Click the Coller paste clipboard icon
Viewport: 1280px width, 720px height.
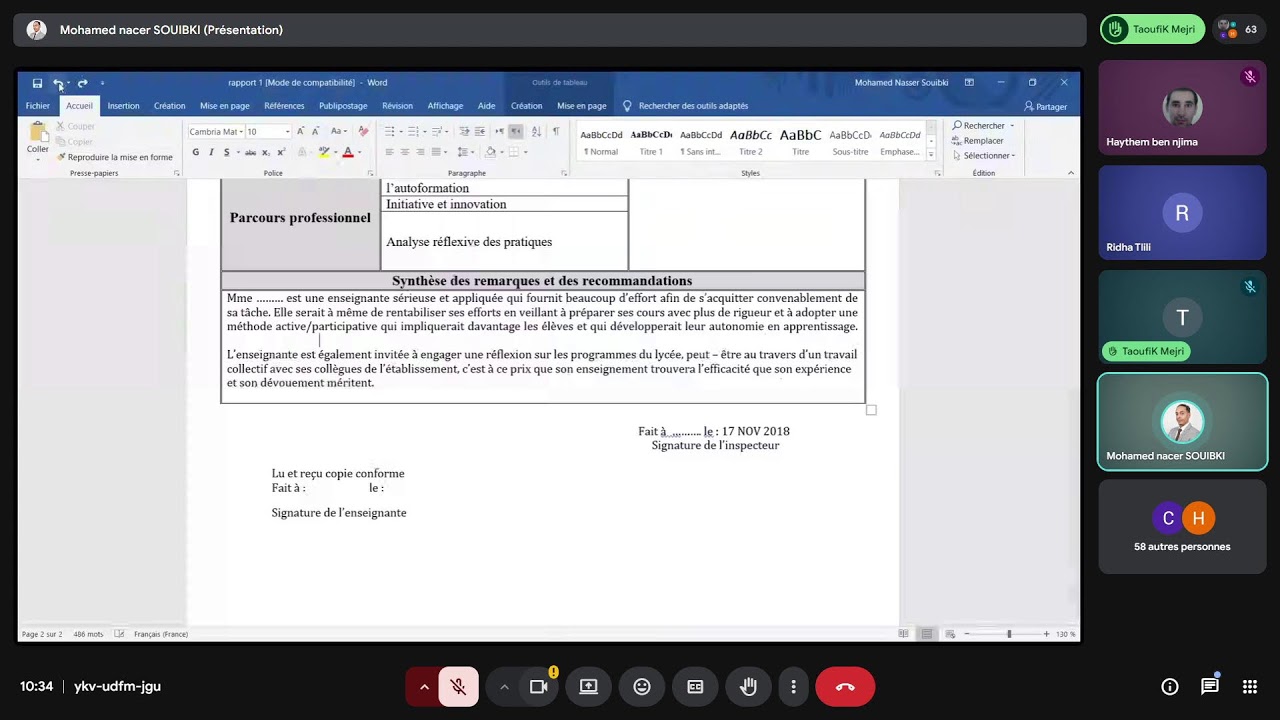[38, 132]
